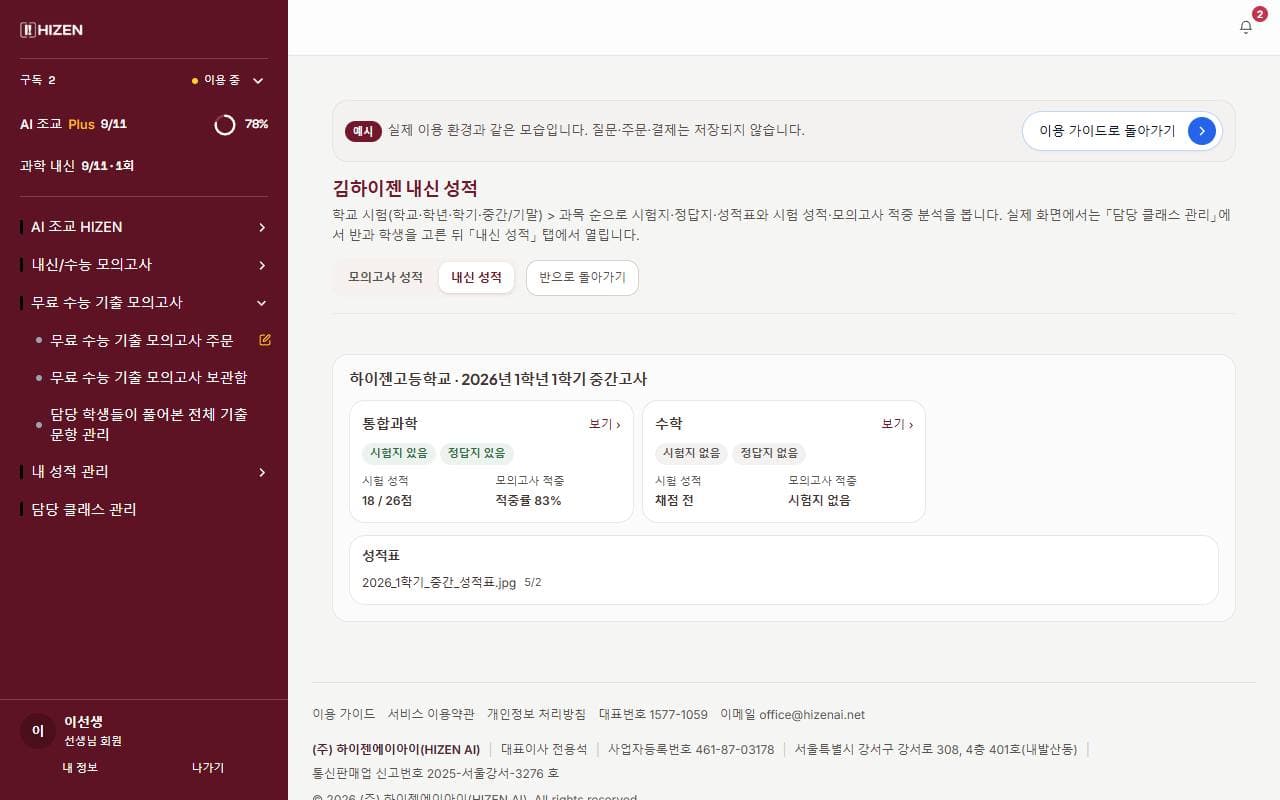
Task: Switch to the 모의고사 성적 tab
Action: pos(385,277)
